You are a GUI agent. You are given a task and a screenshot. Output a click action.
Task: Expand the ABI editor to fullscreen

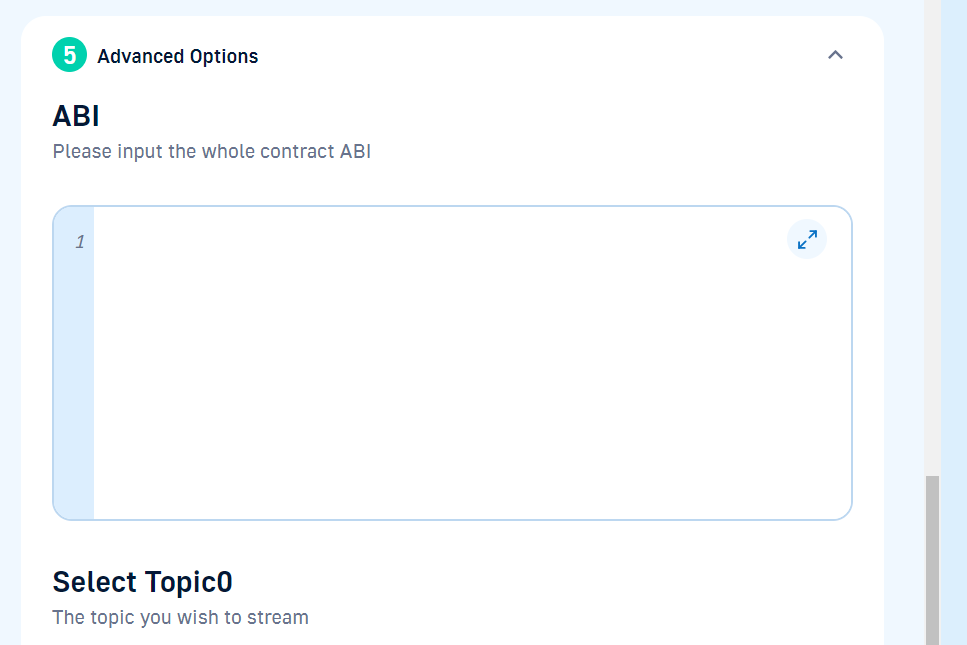807,239
